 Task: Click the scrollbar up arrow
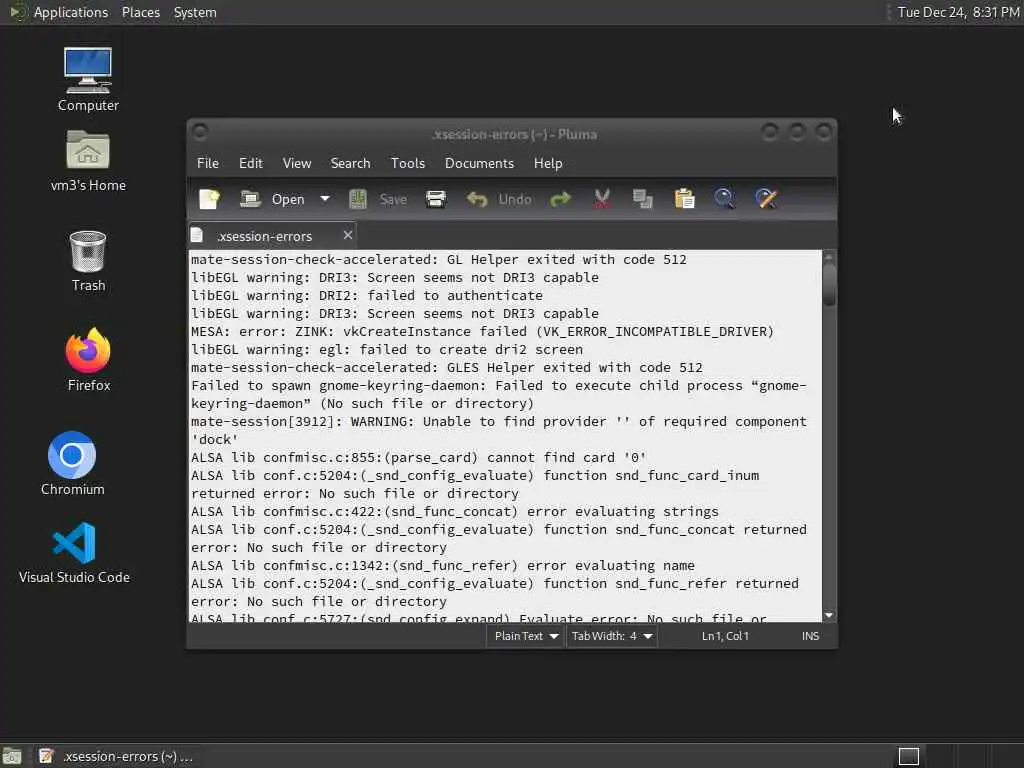point(829,256)
